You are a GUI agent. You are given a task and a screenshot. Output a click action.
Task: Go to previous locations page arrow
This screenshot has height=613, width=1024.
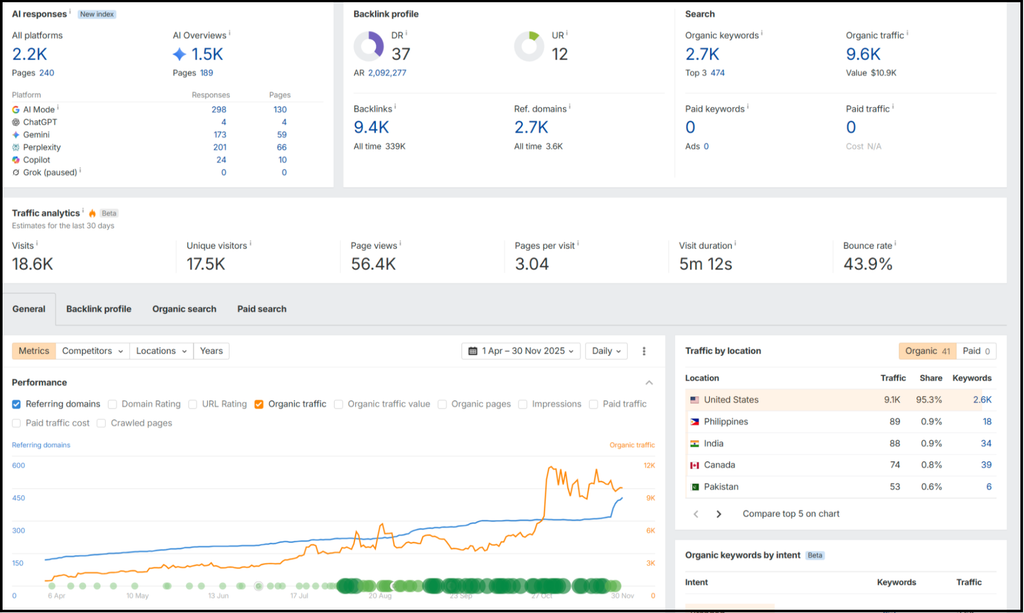click(x=696, y=514)
